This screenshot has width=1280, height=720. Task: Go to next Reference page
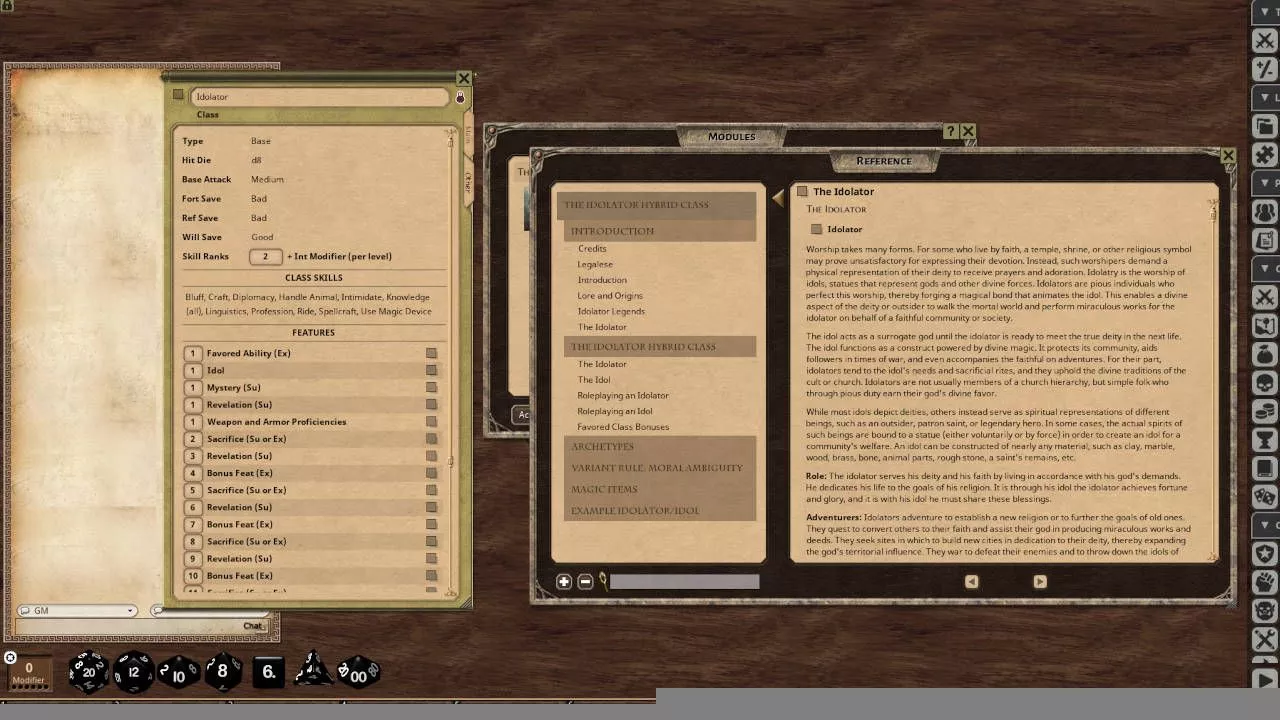tap(1040, 581)
